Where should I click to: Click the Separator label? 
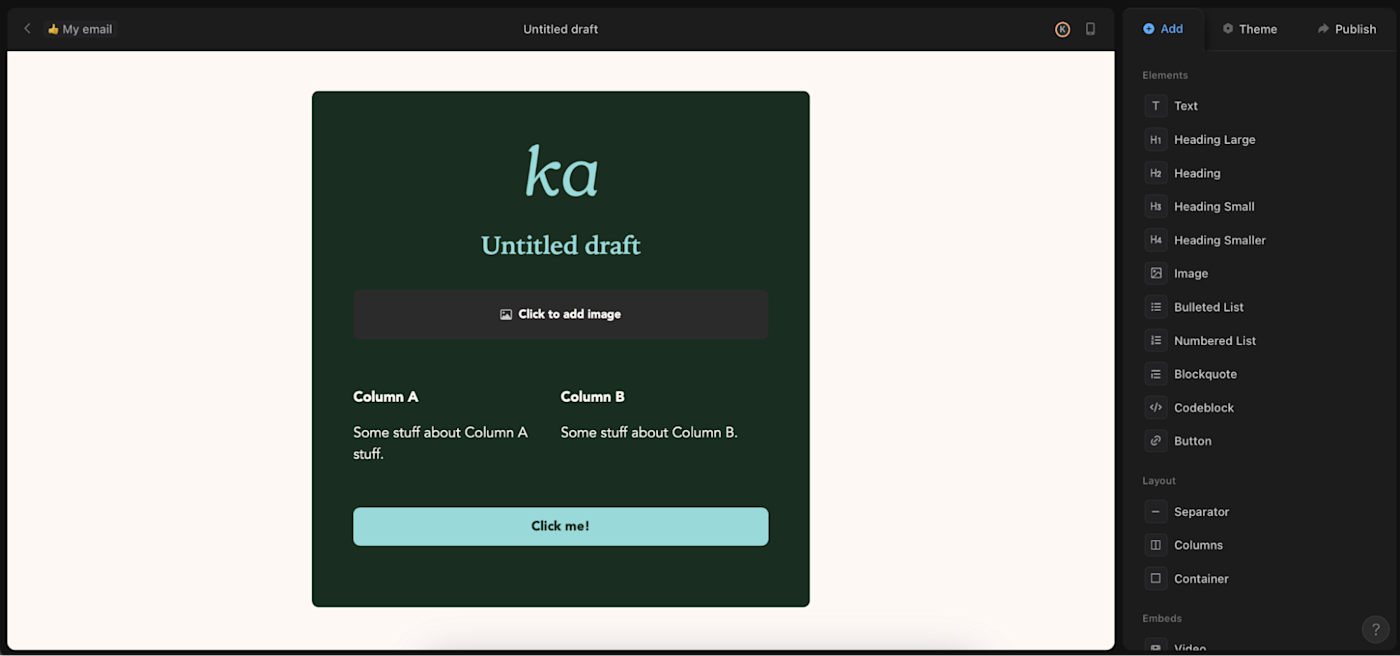point(1202,512)
